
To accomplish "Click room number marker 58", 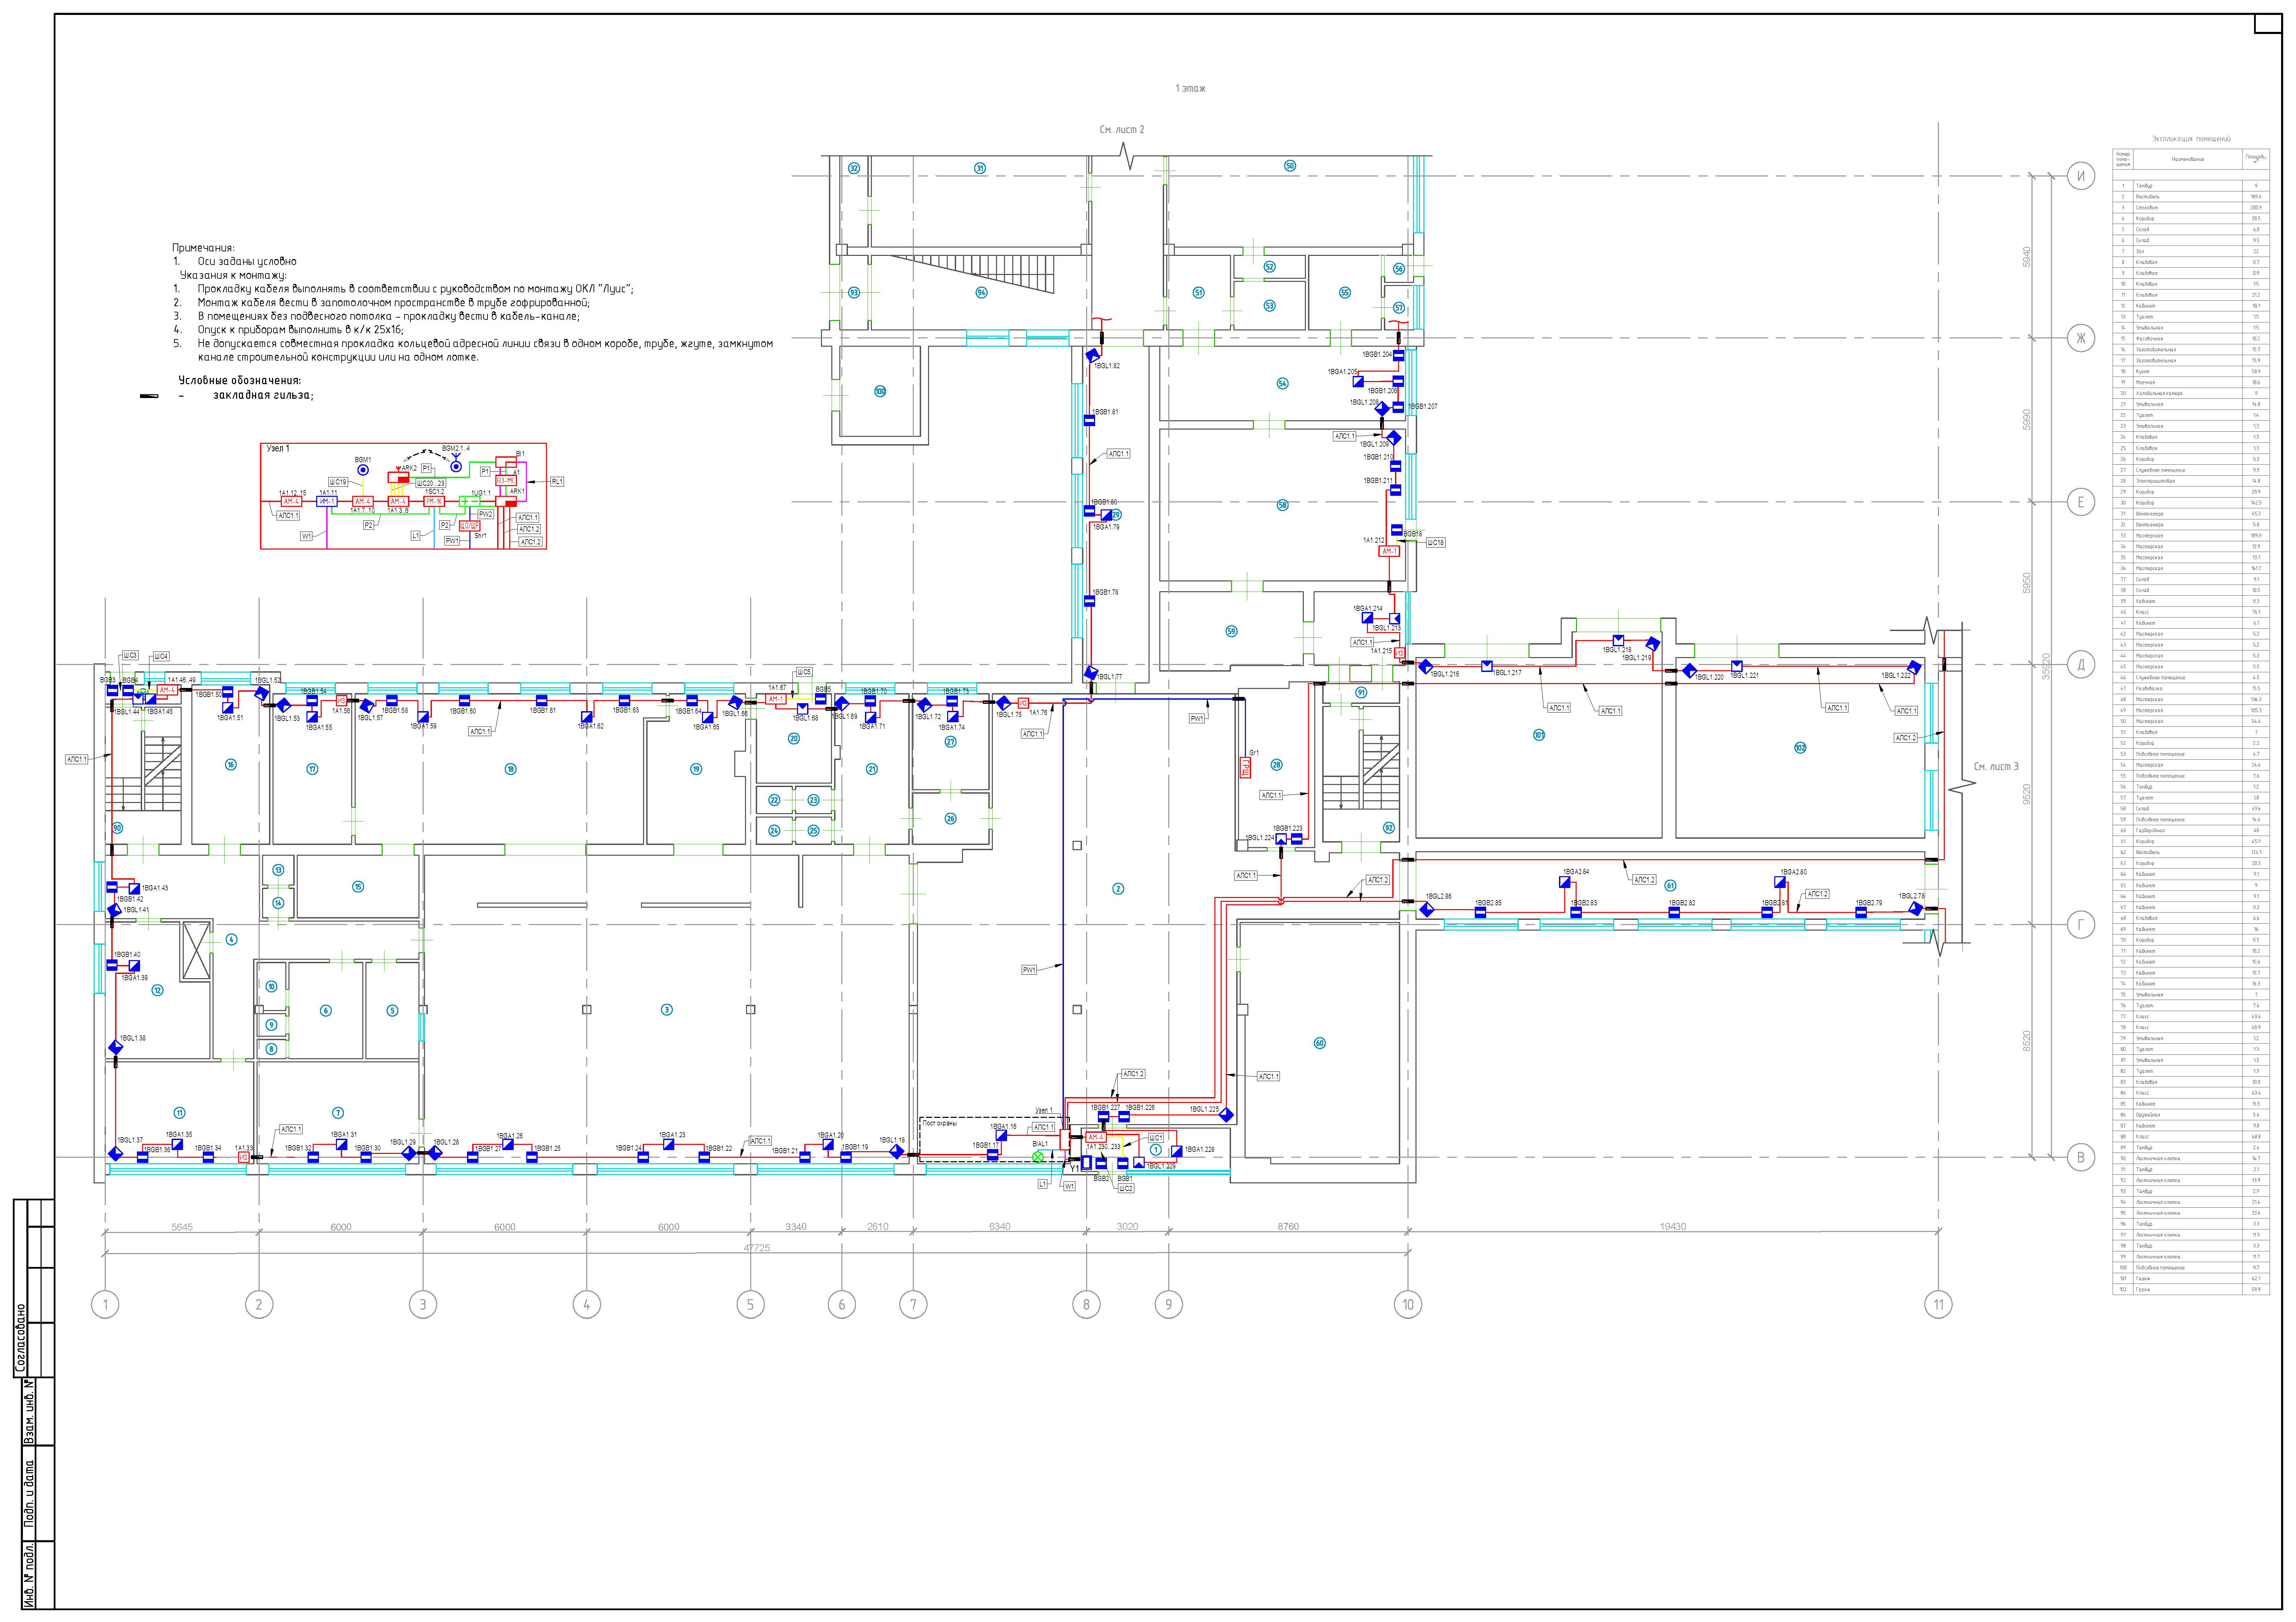I will click(x=1283, y=505).
